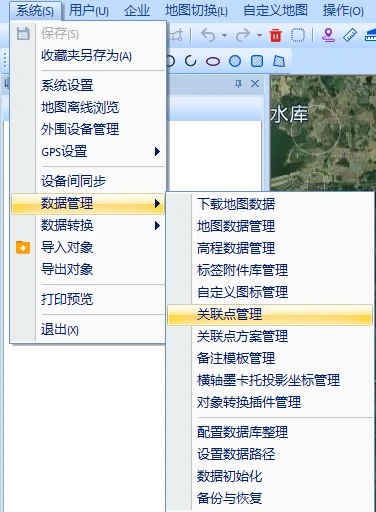
Task: Open dropdown arrow next to undo
Action: (224, 35)
